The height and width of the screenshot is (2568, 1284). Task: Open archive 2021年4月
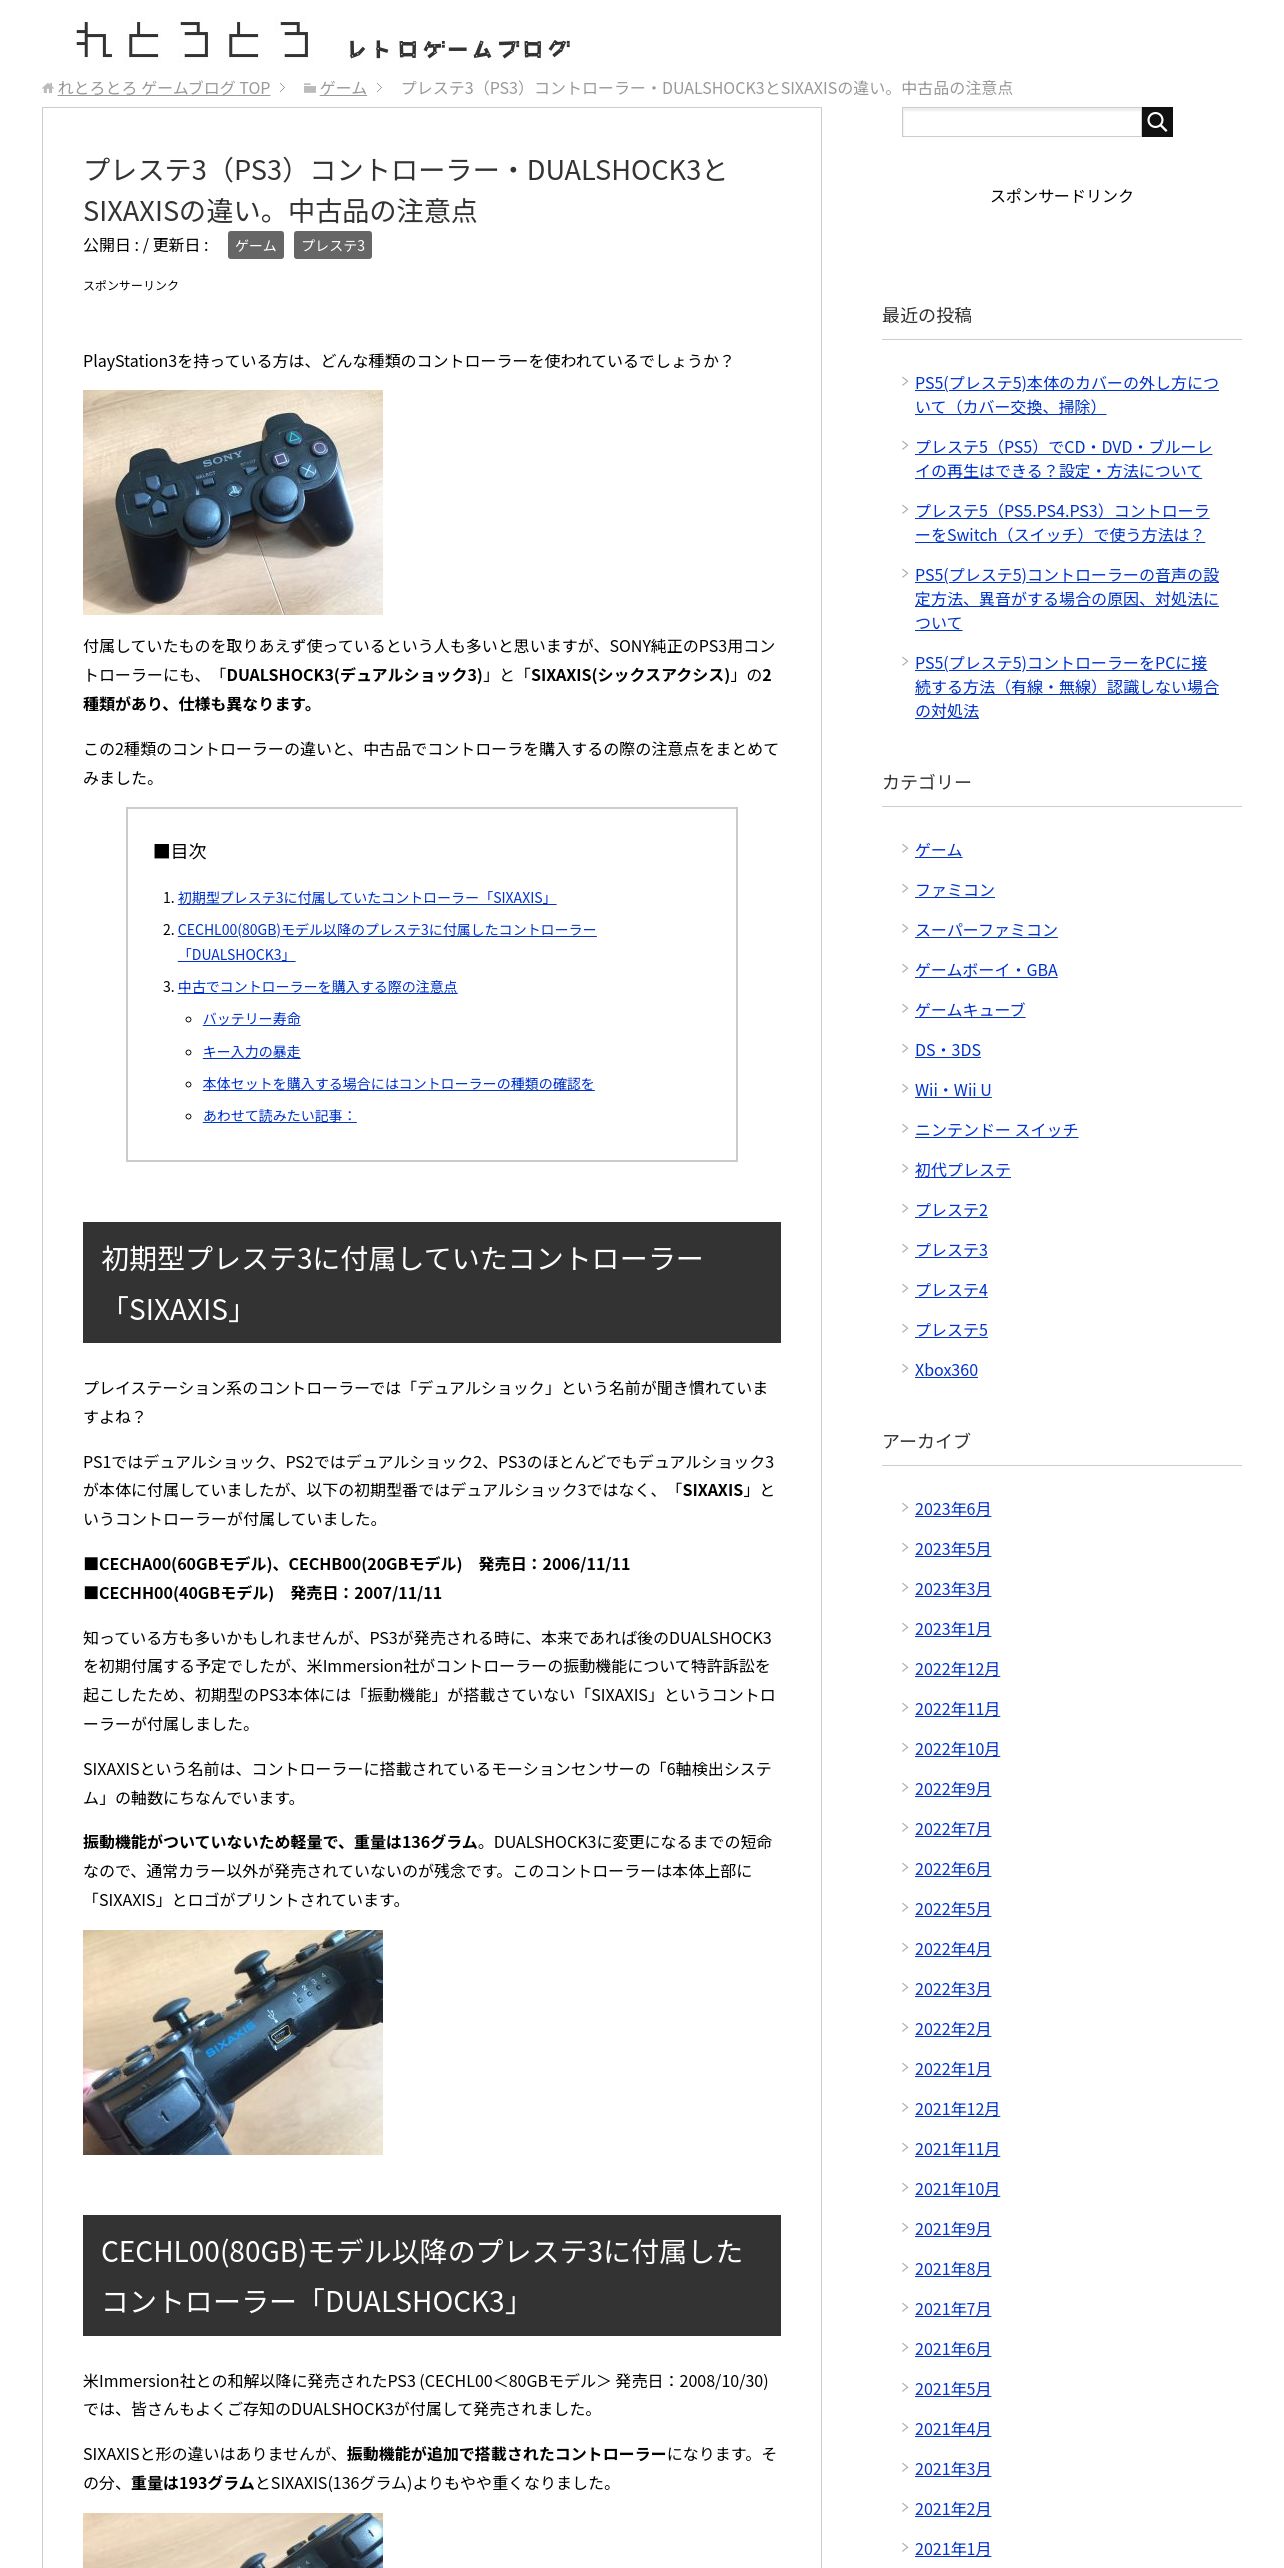coord(953,2429)
